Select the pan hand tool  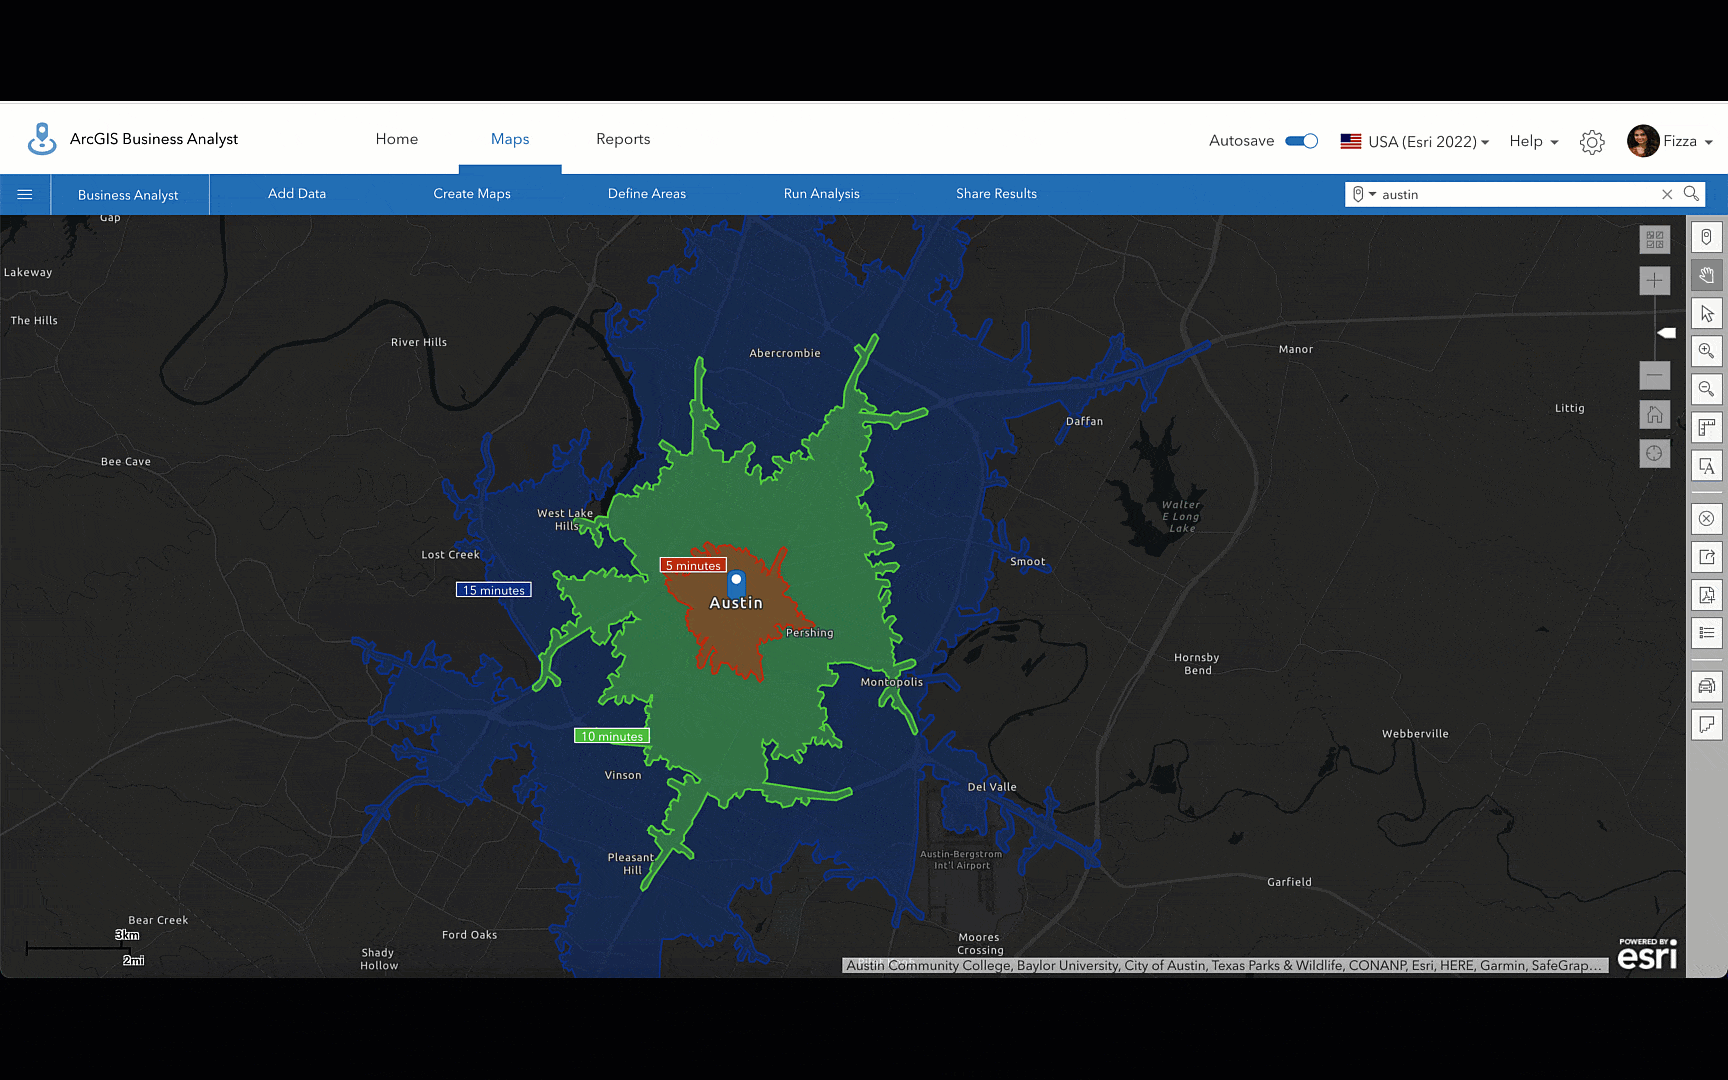(x=1707, y=275)
